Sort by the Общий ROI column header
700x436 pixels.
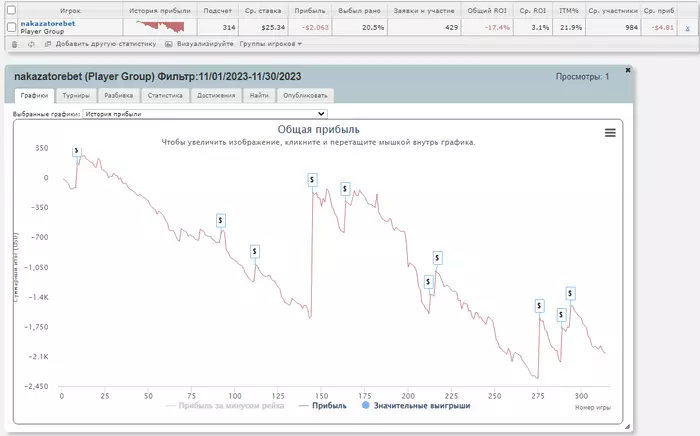(487, 10)
